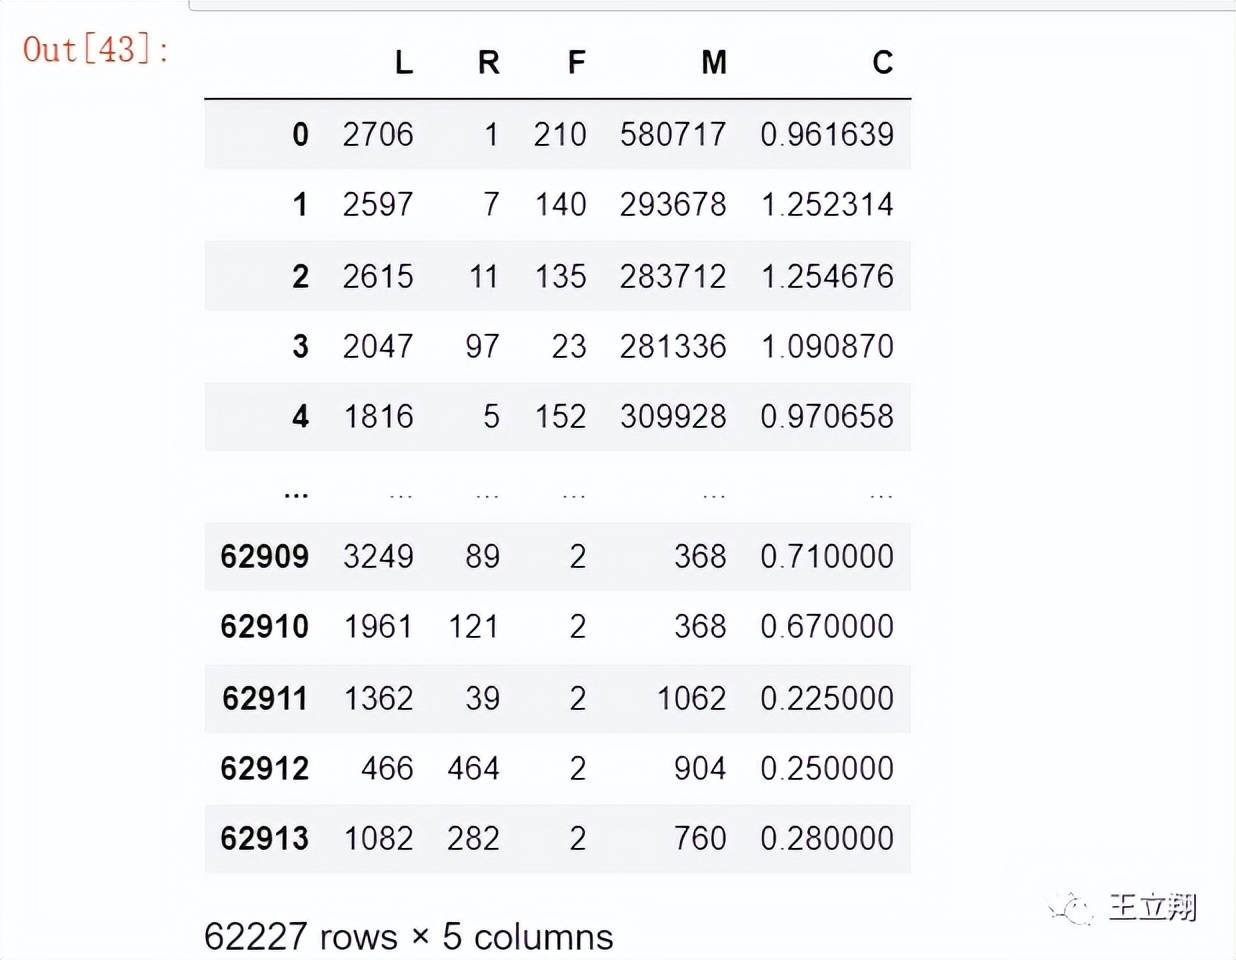
Task: Click the 王立翔 watermark text
Action: click(x=1152, y=907)
